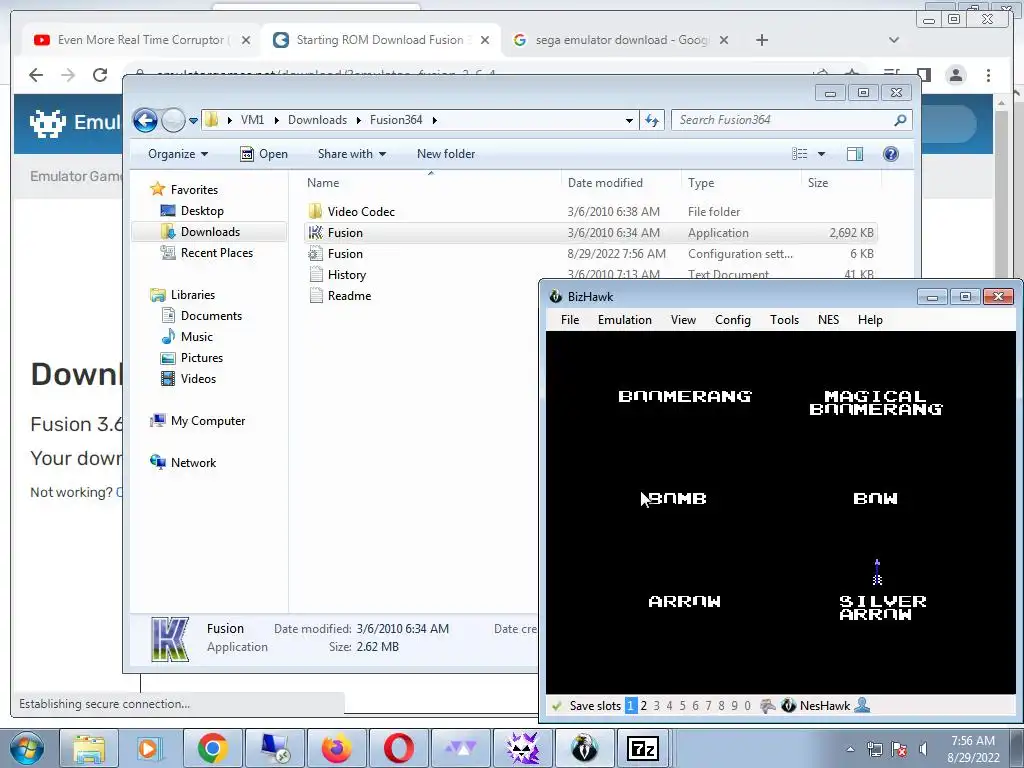Click the NesHawk core icon in the status bar
The width and height of the screenshot is (1024, 768).
788,706
